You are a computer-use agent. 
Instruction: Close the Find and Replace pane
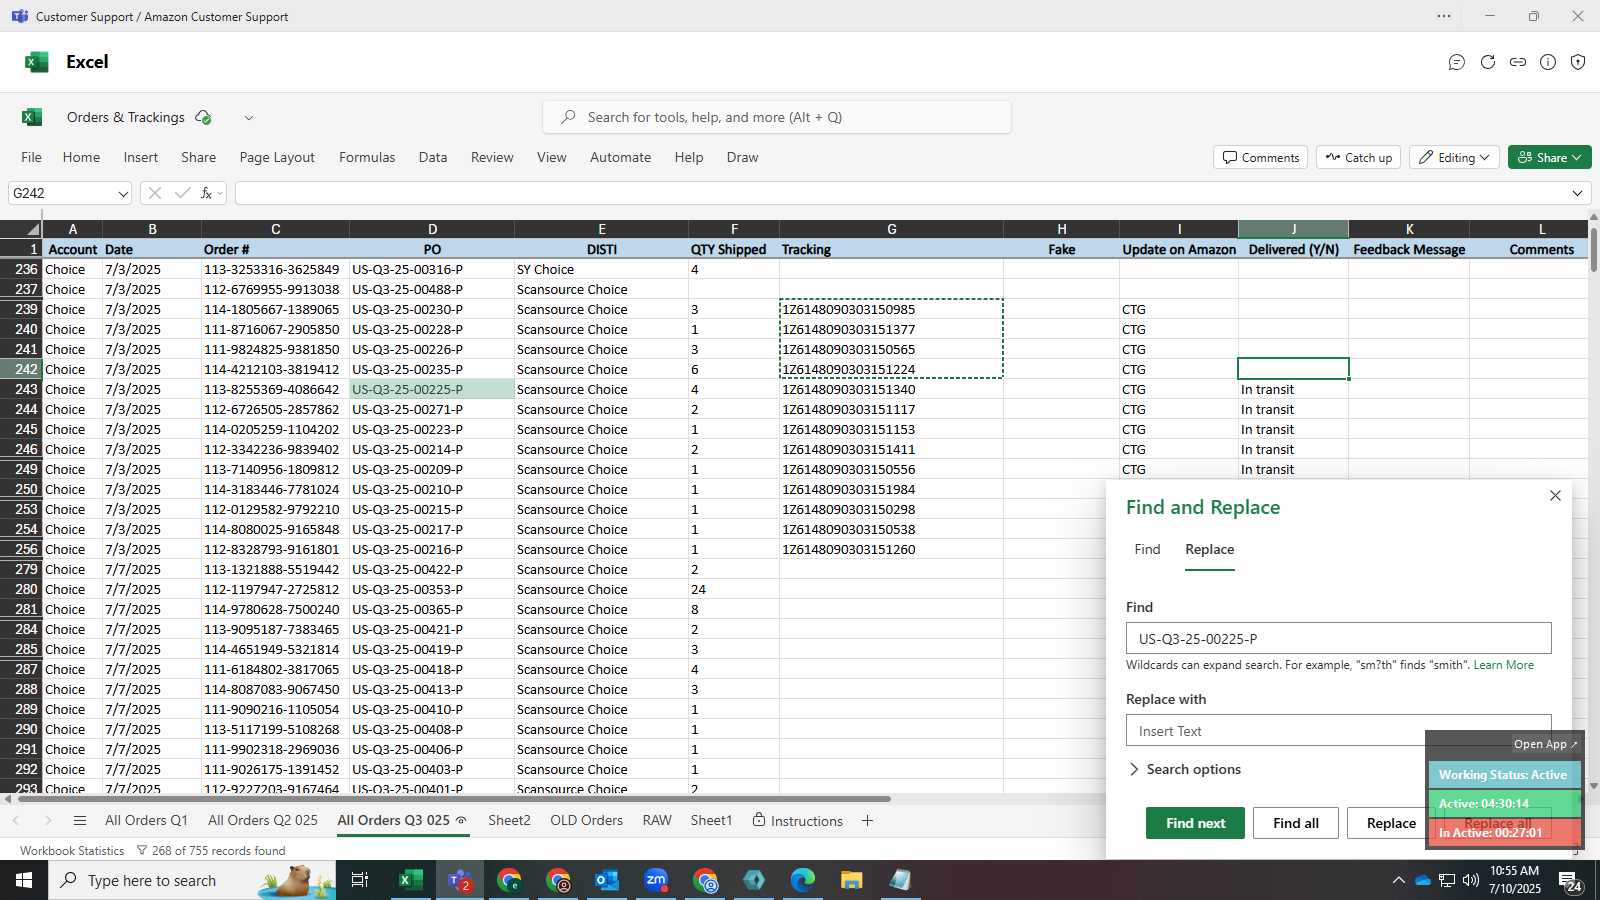1555,495
